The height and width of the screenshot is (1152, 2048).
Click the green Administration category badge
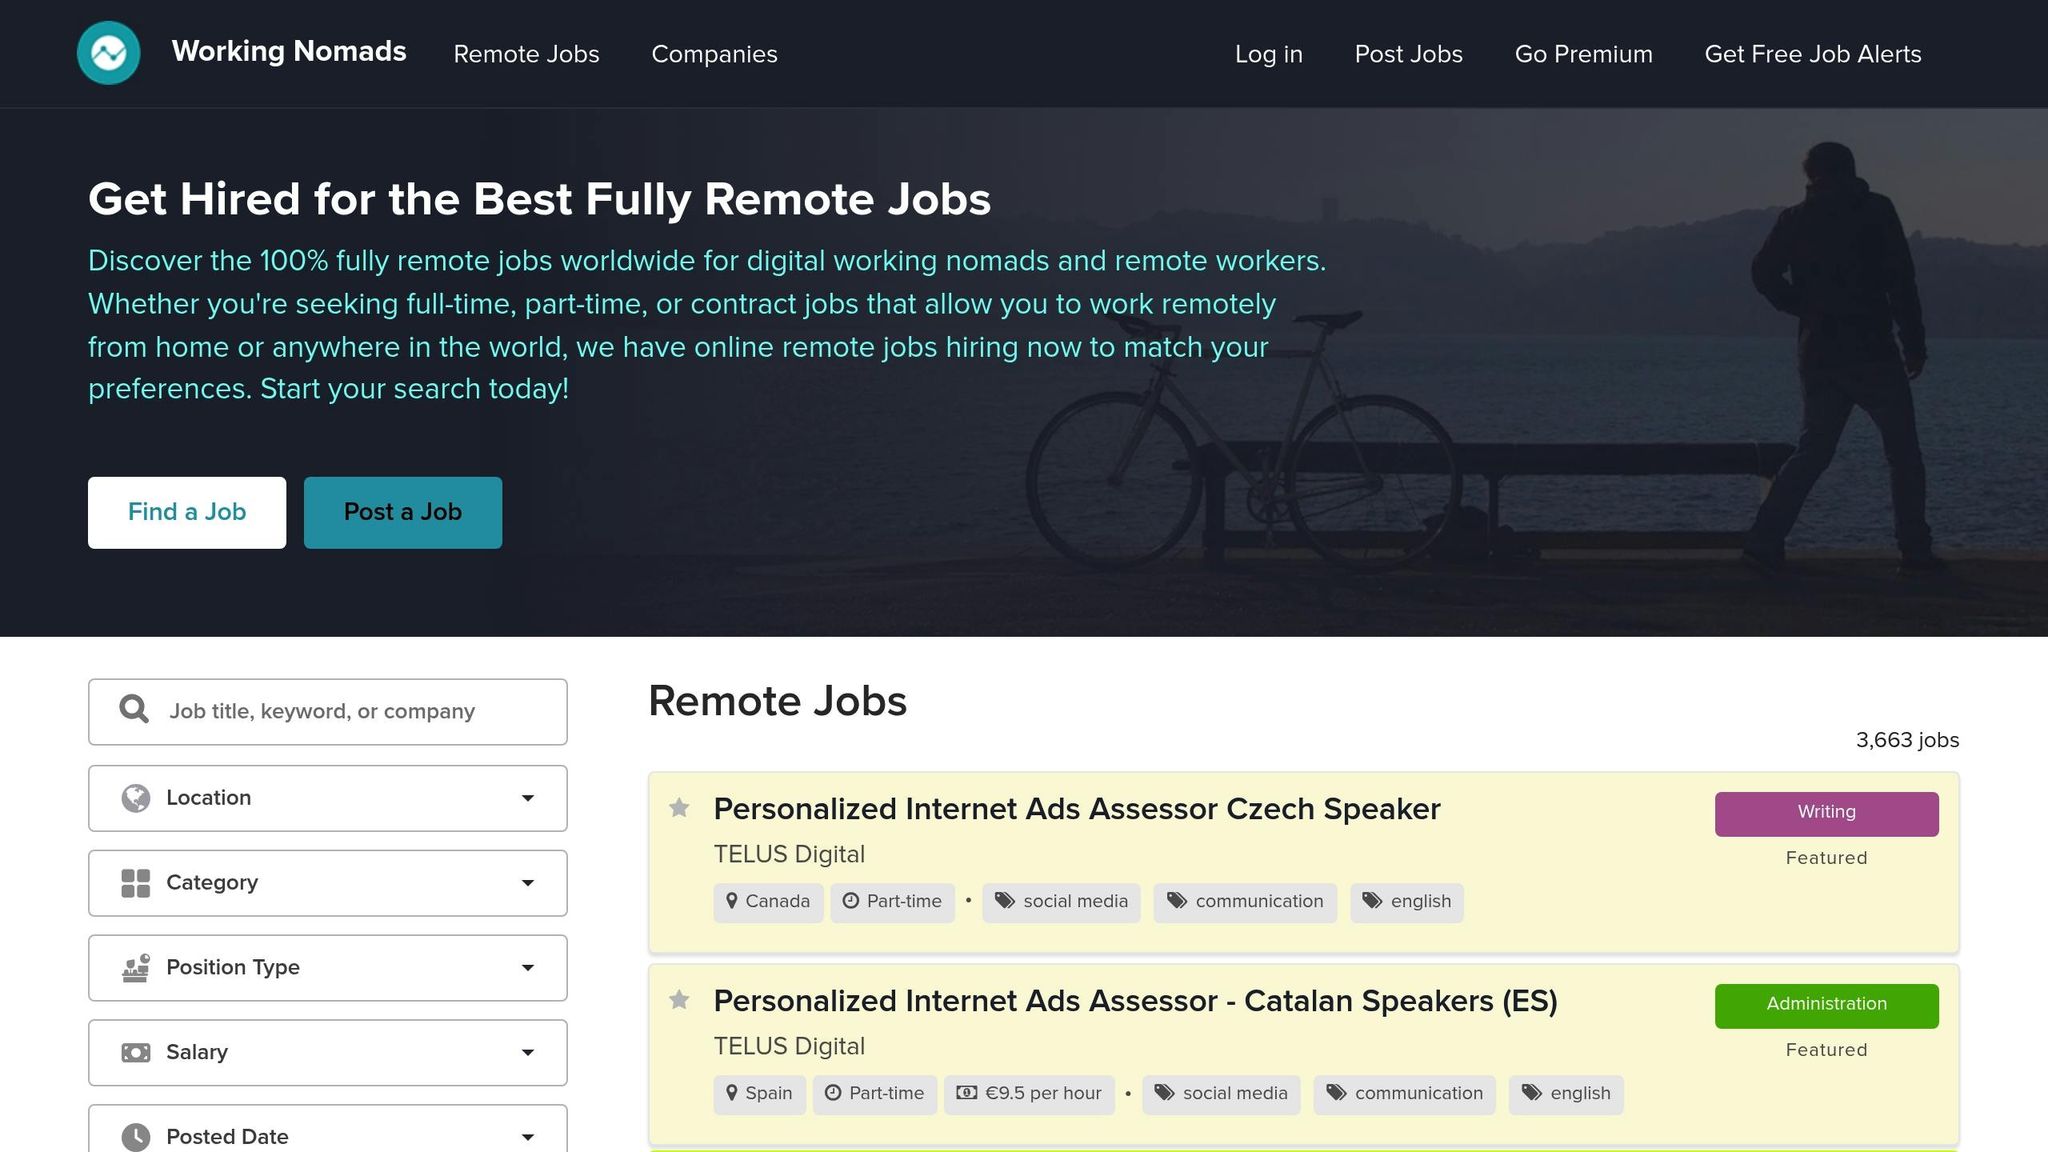tap(1826, 1005)
